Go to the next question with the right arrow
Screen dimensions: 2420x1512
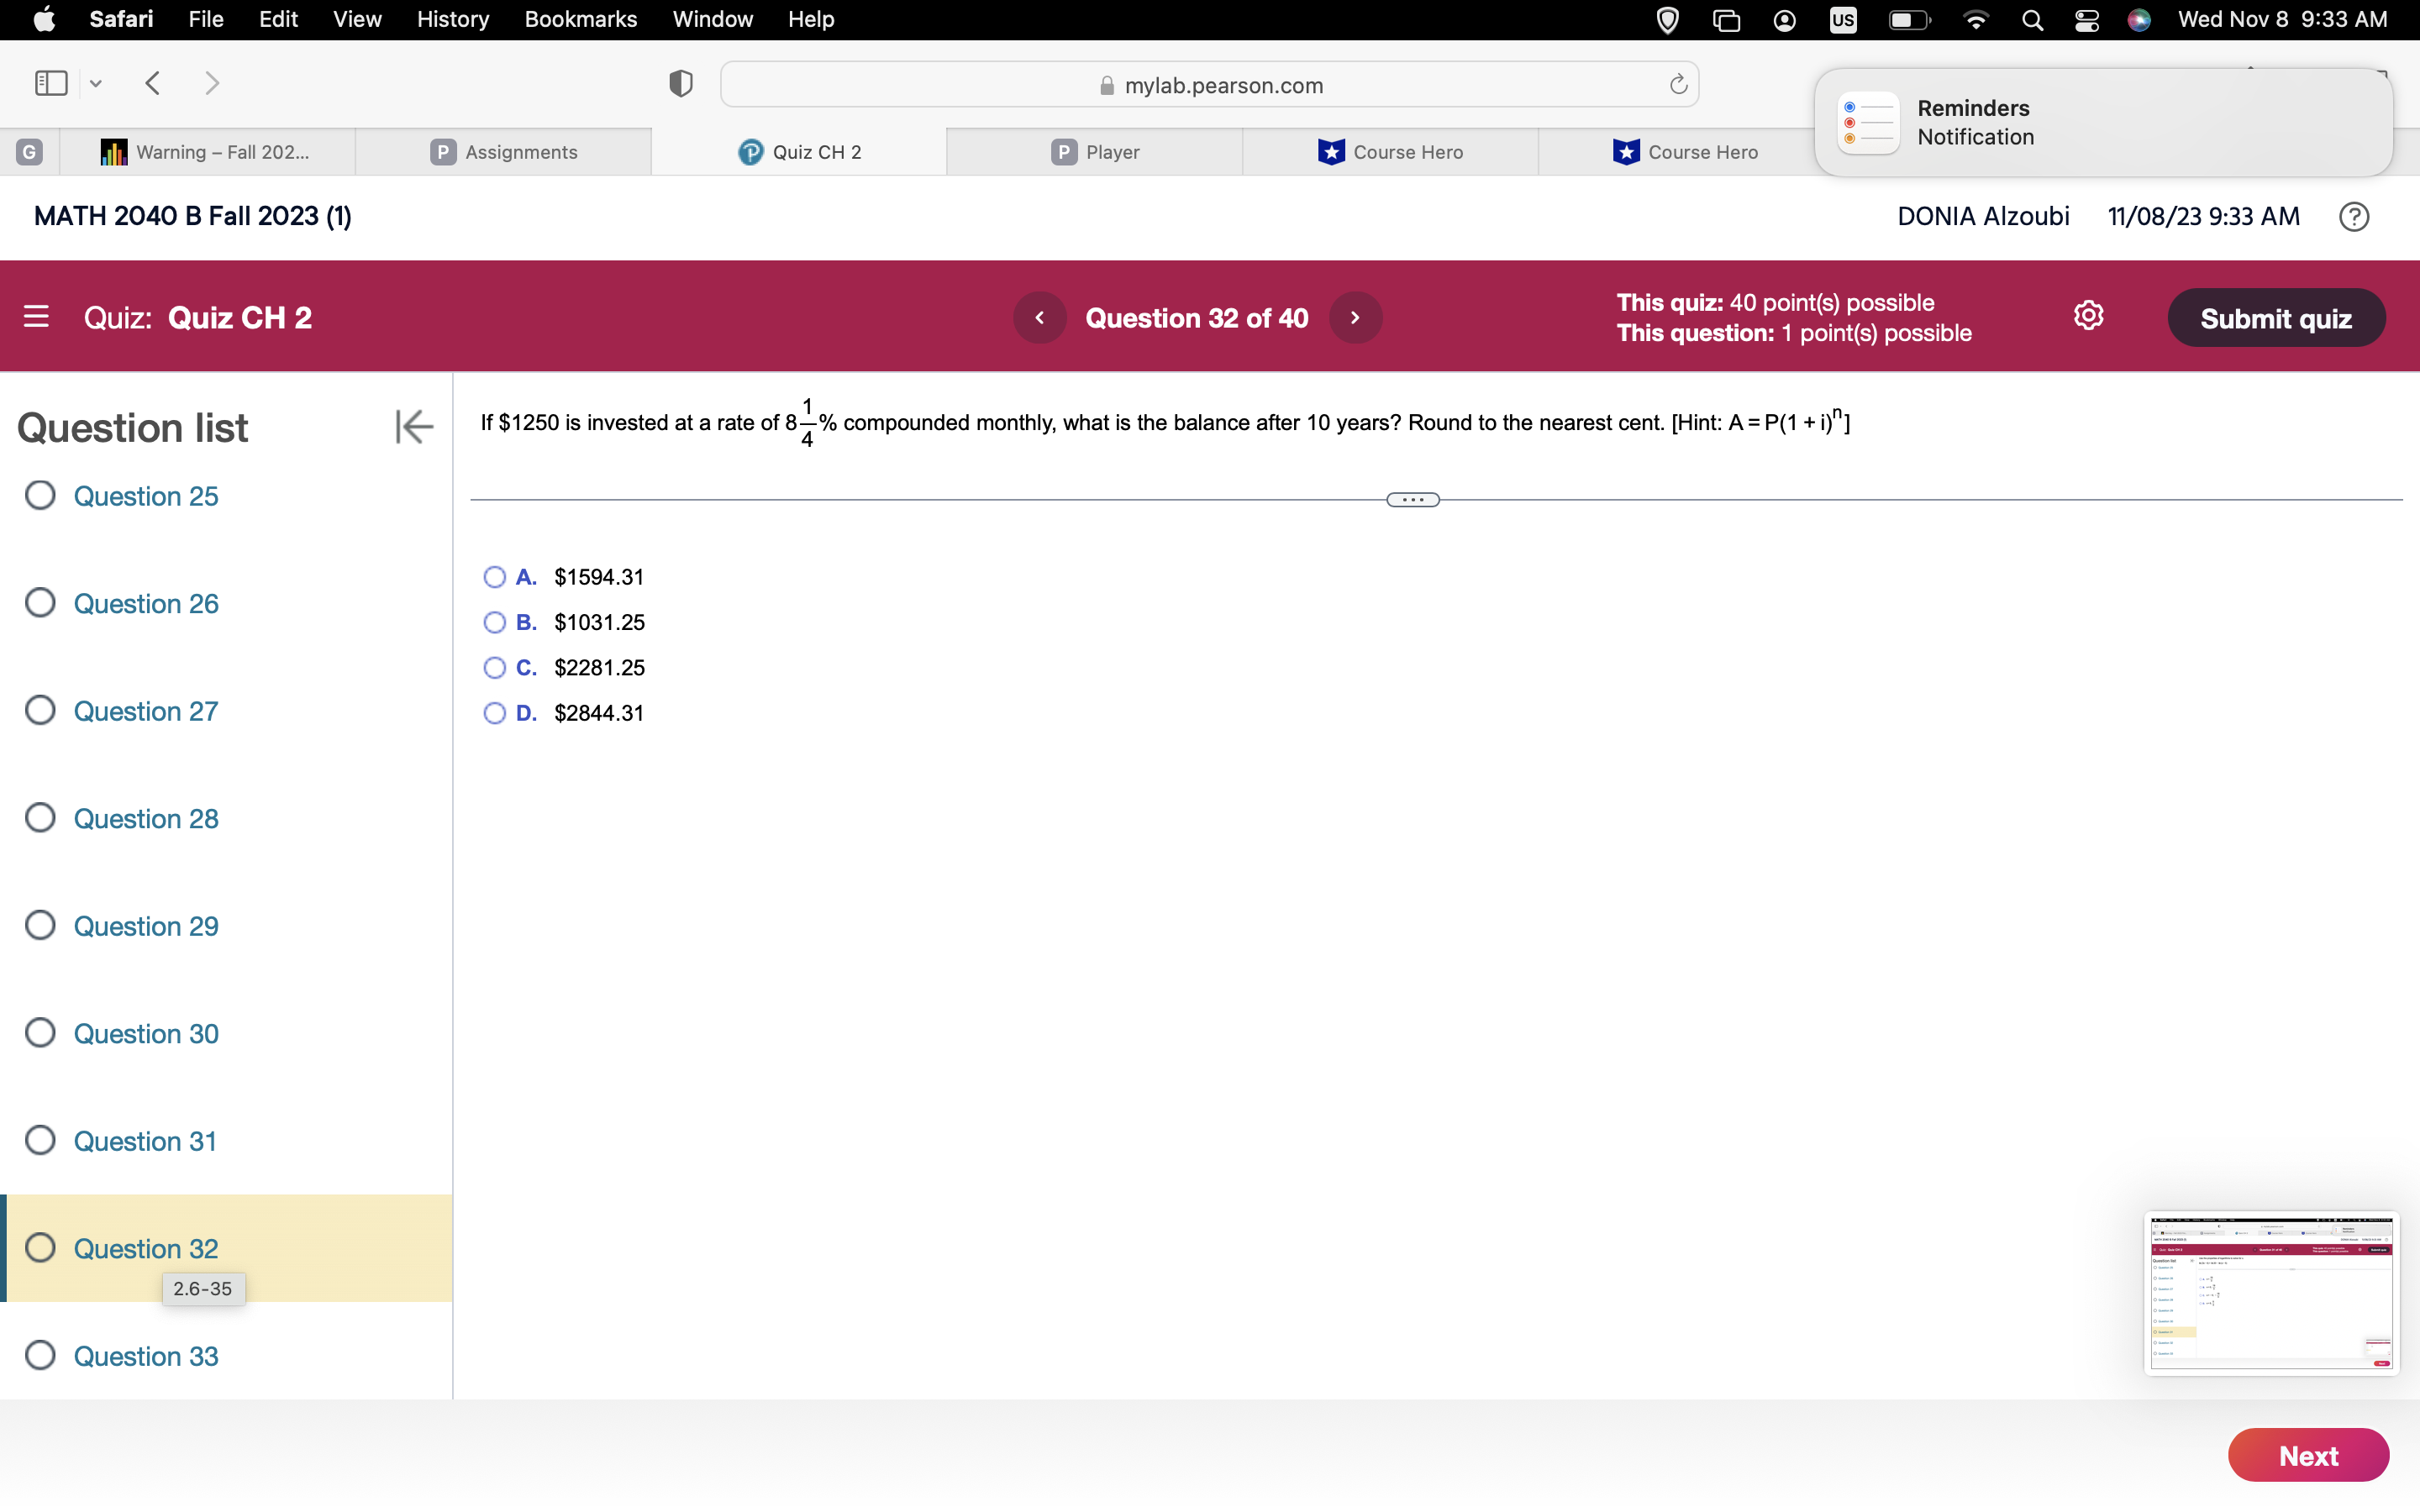[x=1355, y=317]
